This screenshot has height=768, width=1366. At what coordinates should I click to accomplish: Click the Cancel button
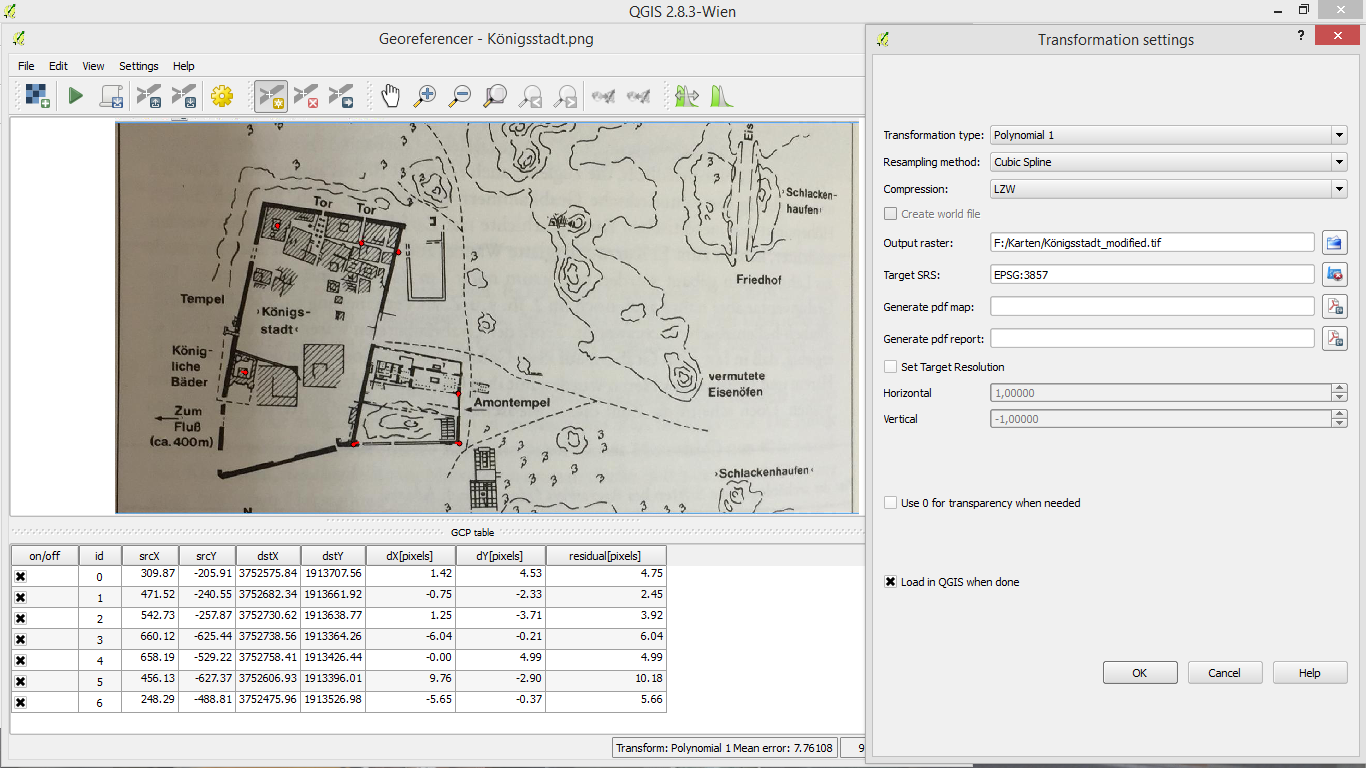click(1224, 673)
